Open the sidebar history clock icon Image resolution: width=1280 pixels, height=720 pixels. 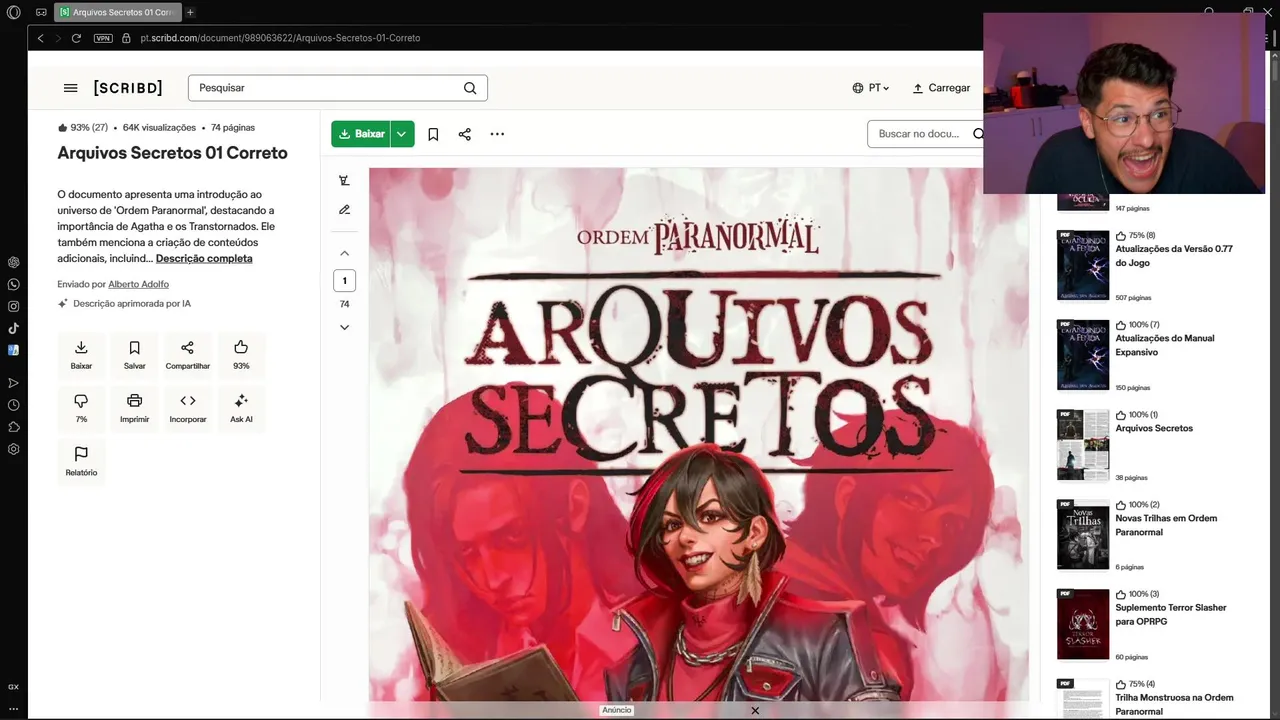click(13, 405)
